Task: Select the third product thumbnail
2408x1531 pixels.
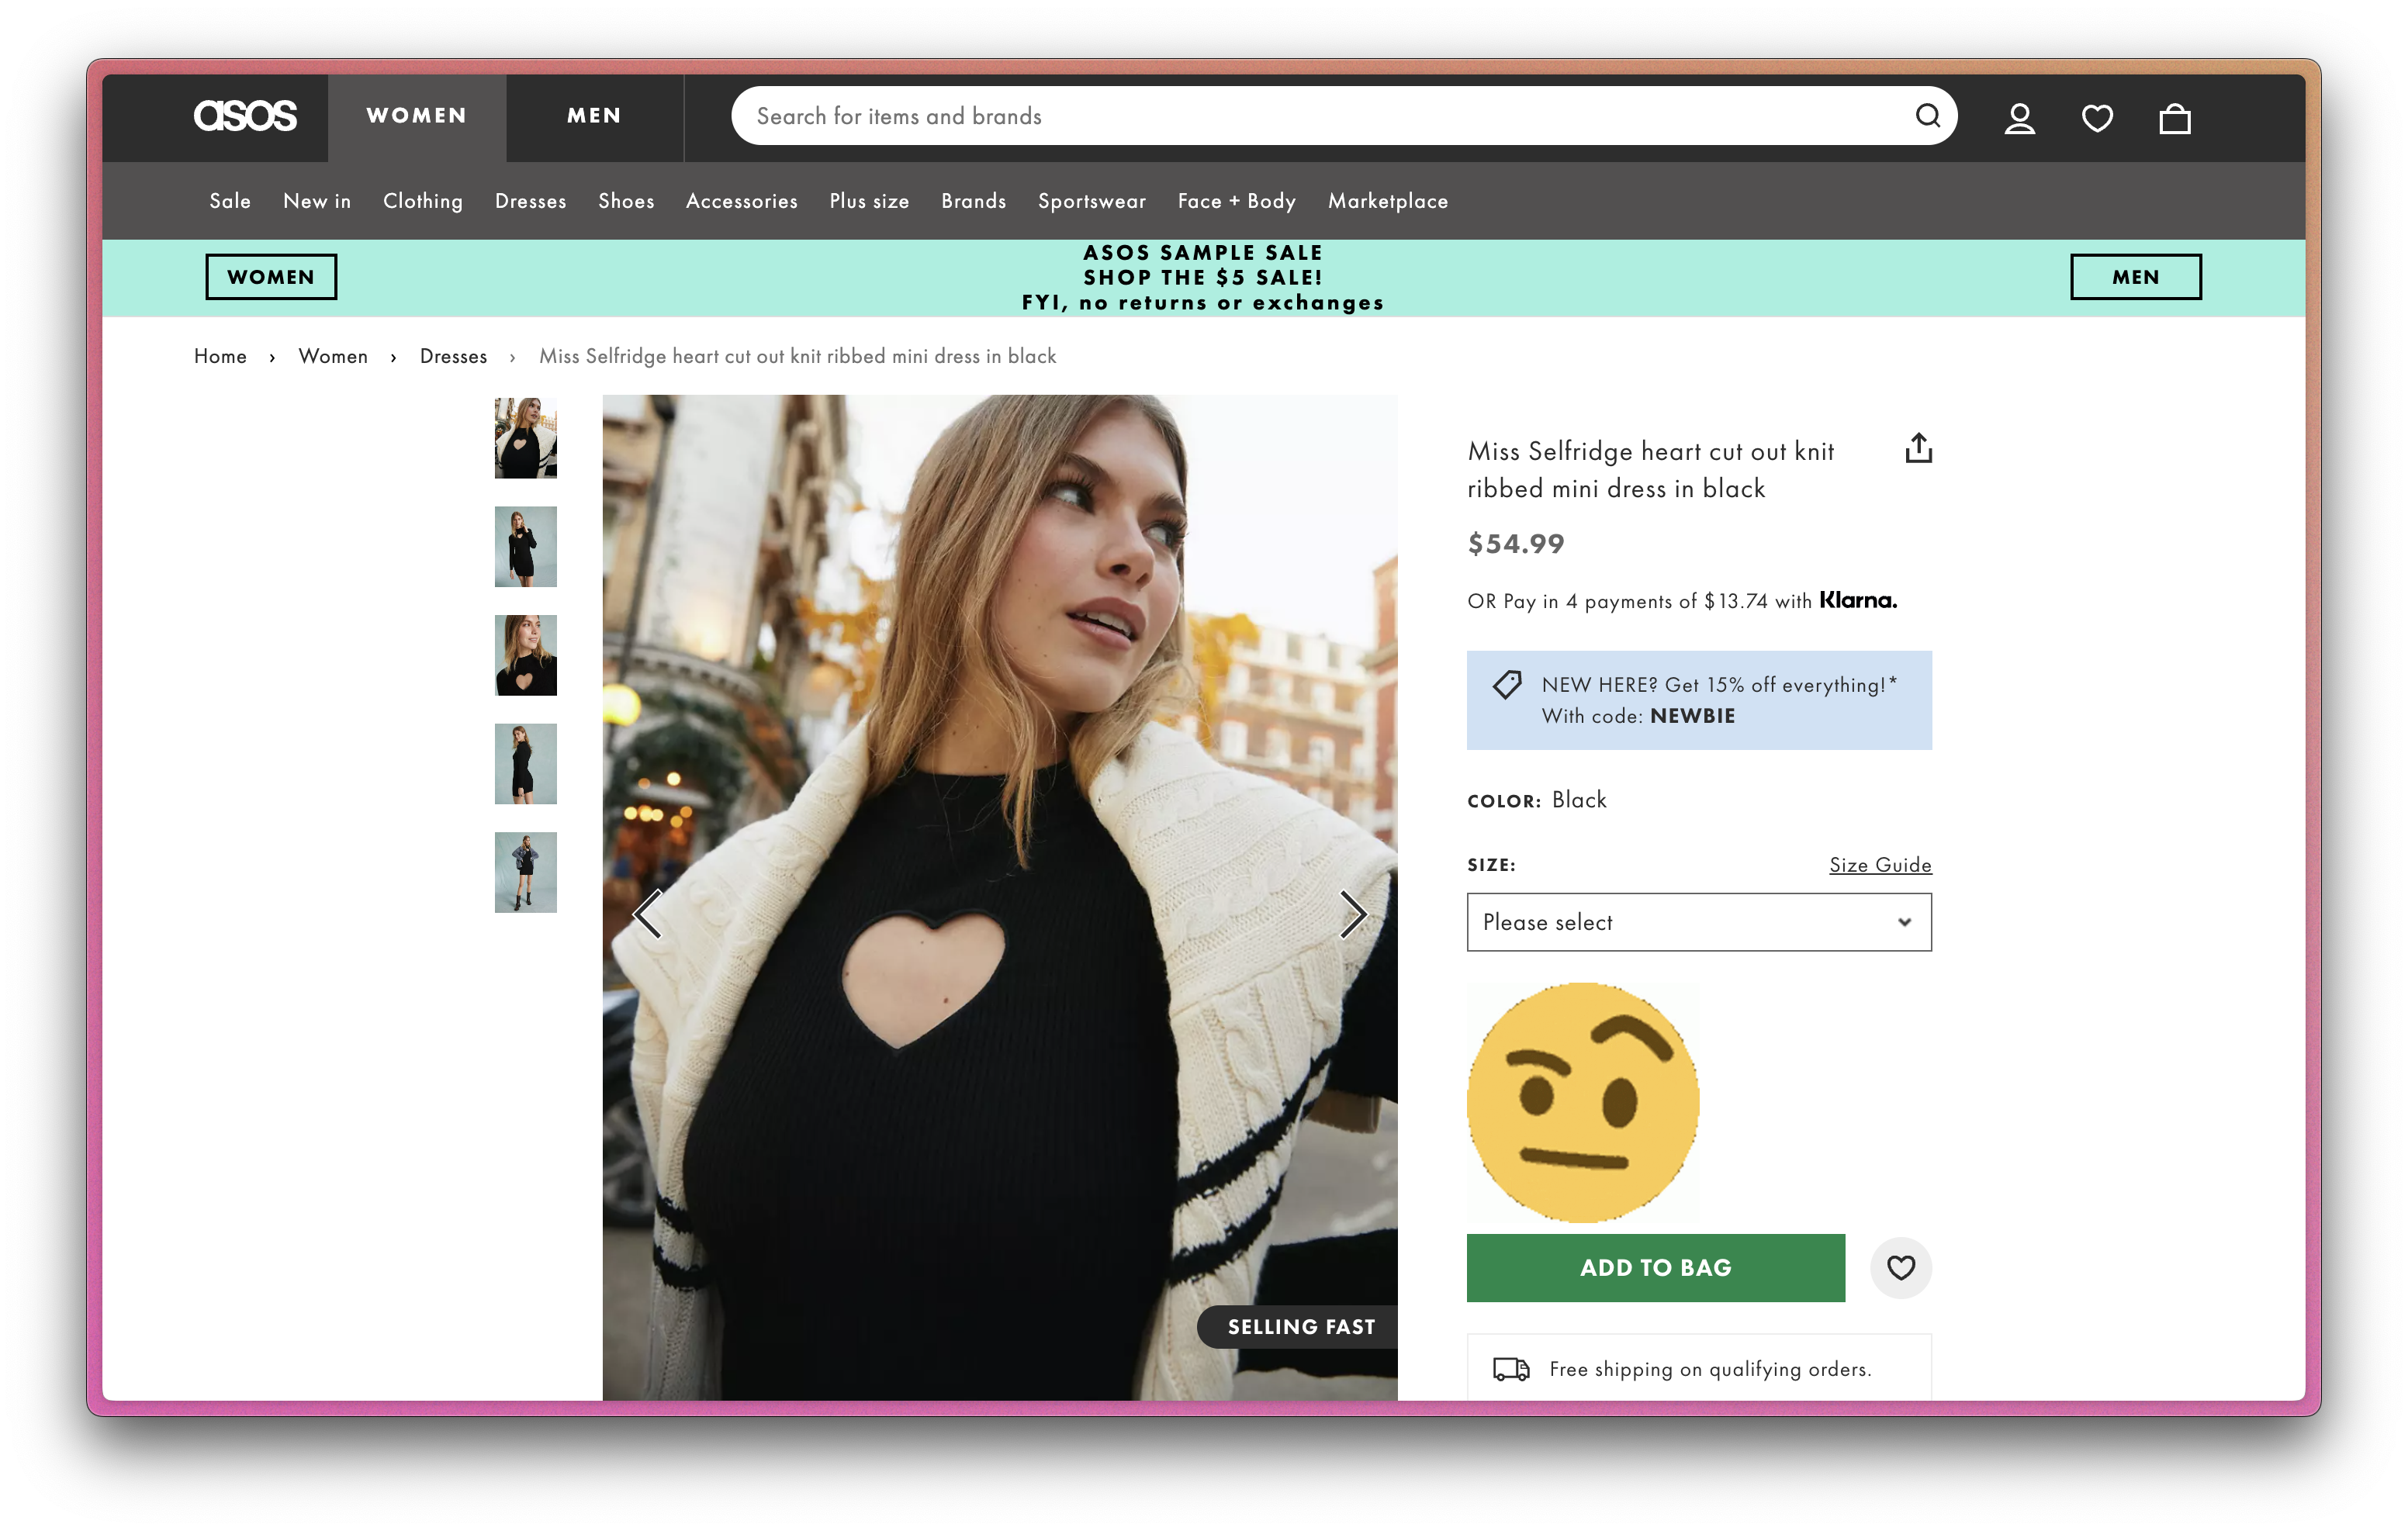Action: 525,655
